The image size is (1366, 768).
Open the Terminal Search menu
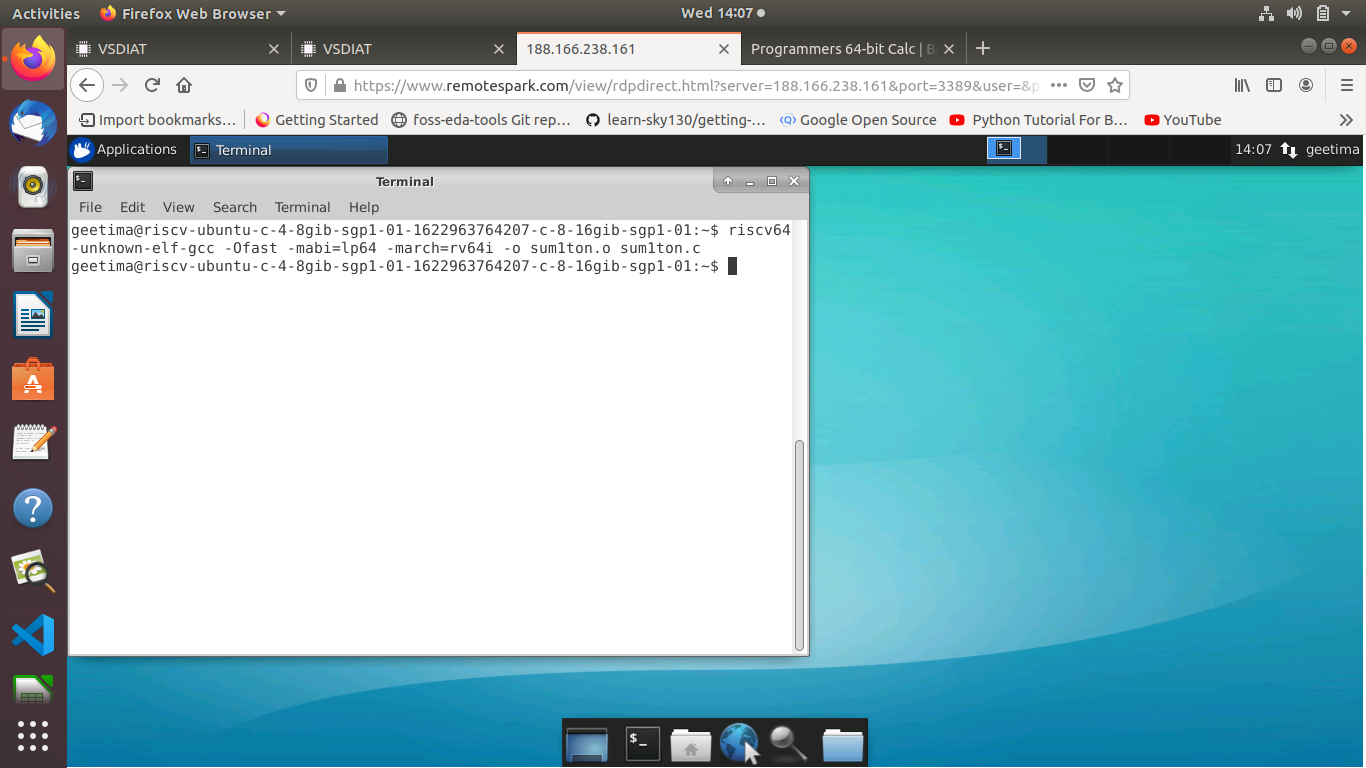[x=235, y=207]
